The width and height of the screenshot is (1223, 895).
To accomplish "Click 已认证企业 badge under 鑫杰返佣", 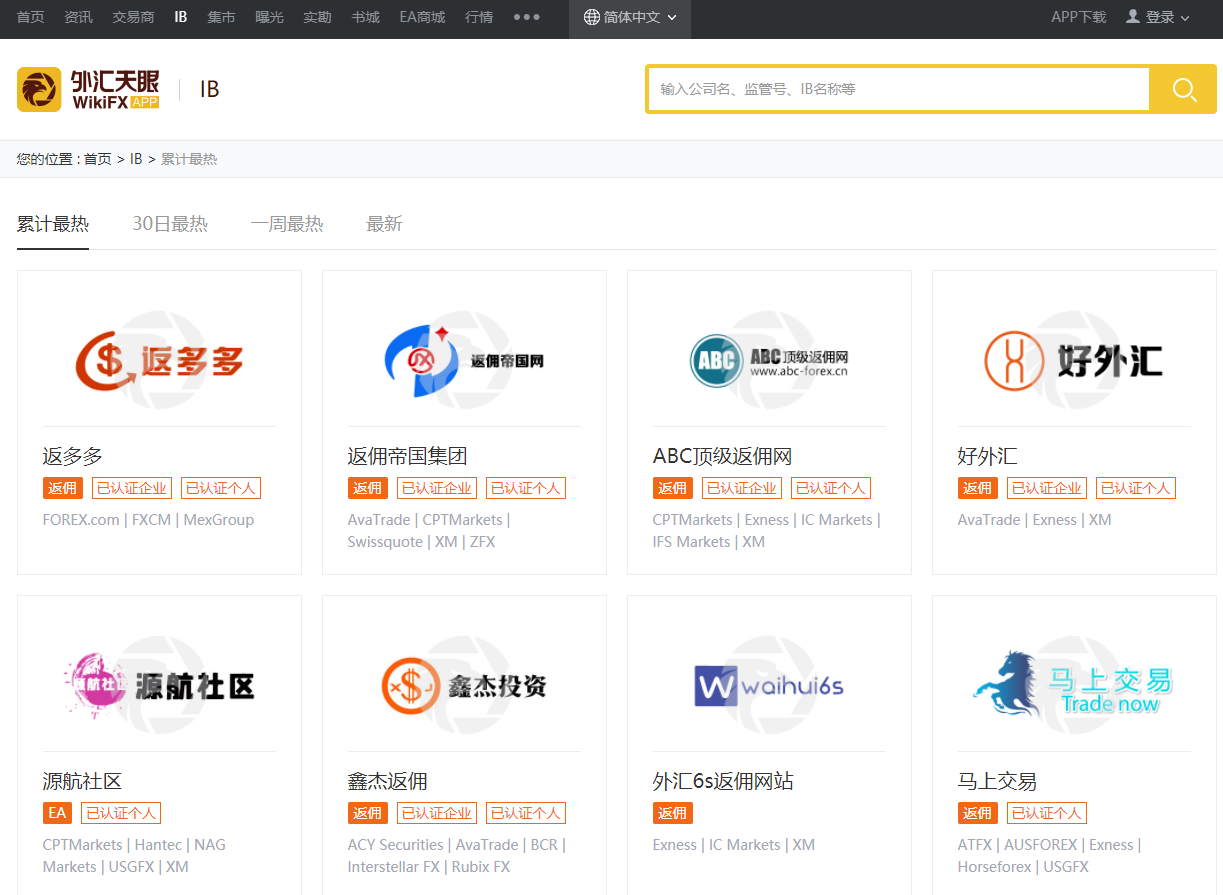I will click(437, 813).
